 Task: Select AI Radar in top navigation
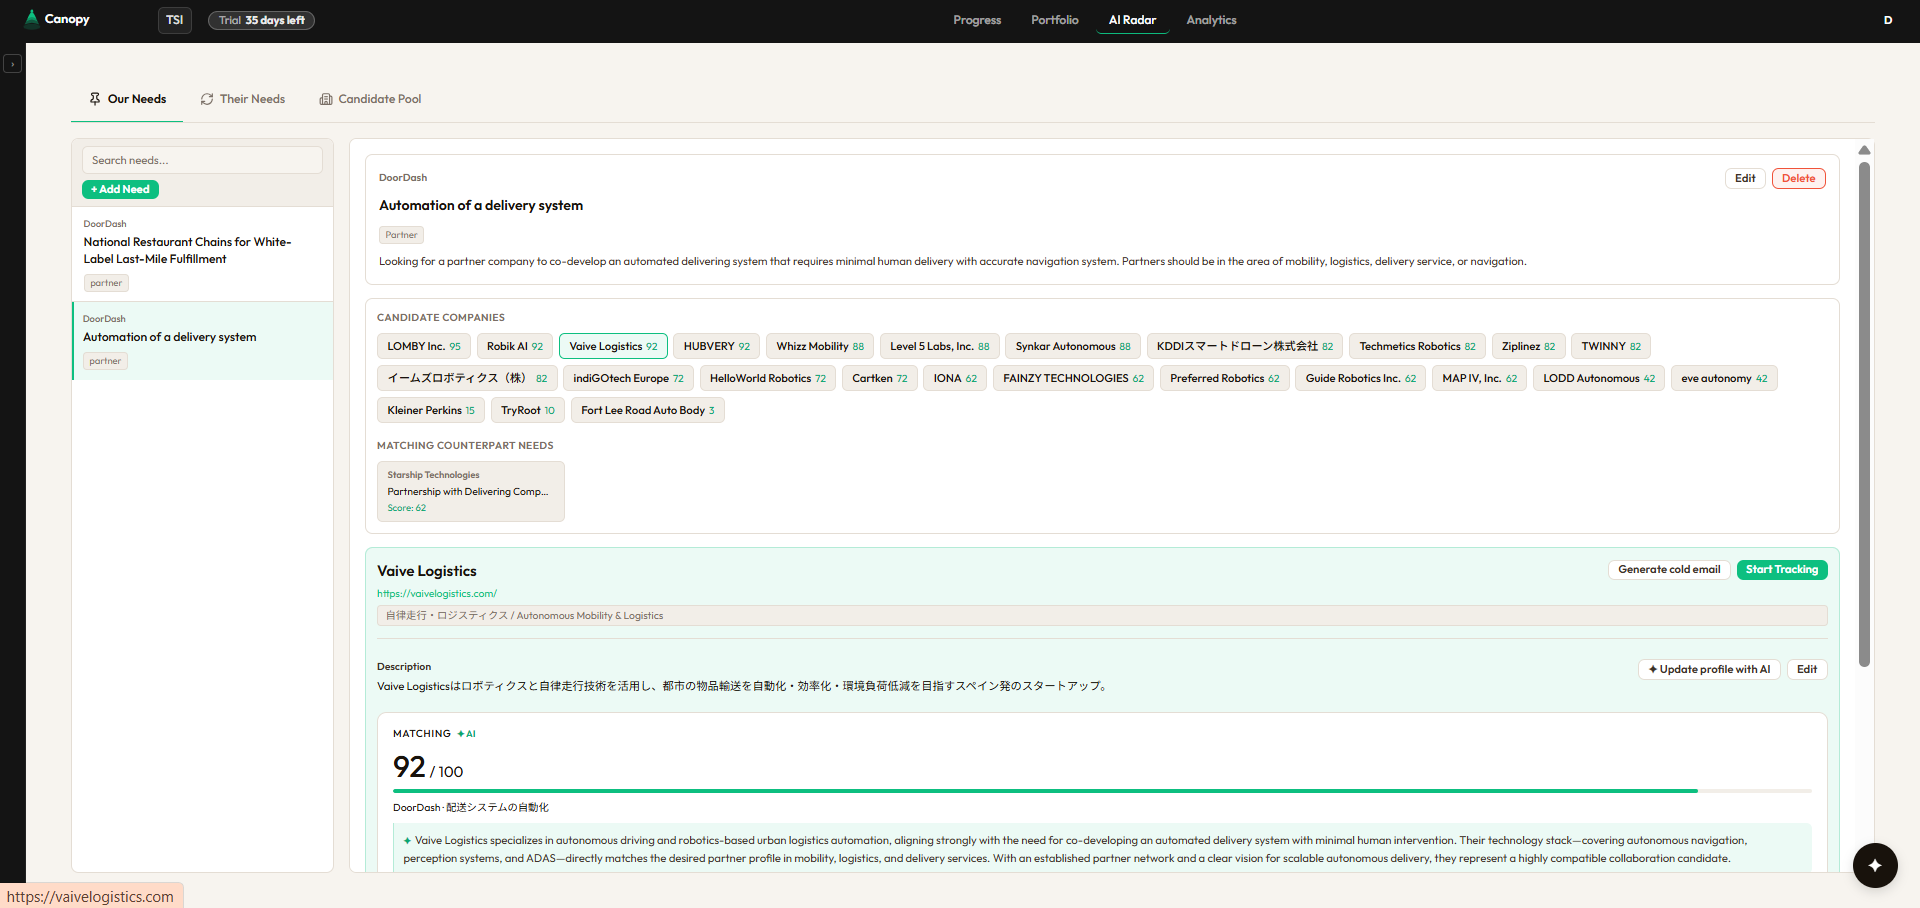click(1132, 20)
